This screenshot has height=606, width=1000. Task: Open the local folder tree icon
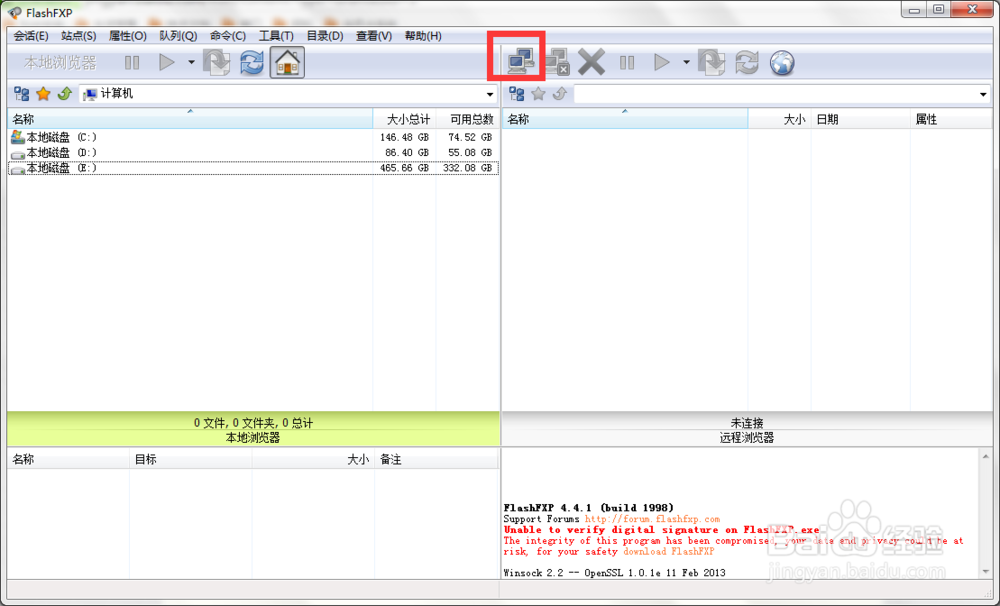(22, 94)
